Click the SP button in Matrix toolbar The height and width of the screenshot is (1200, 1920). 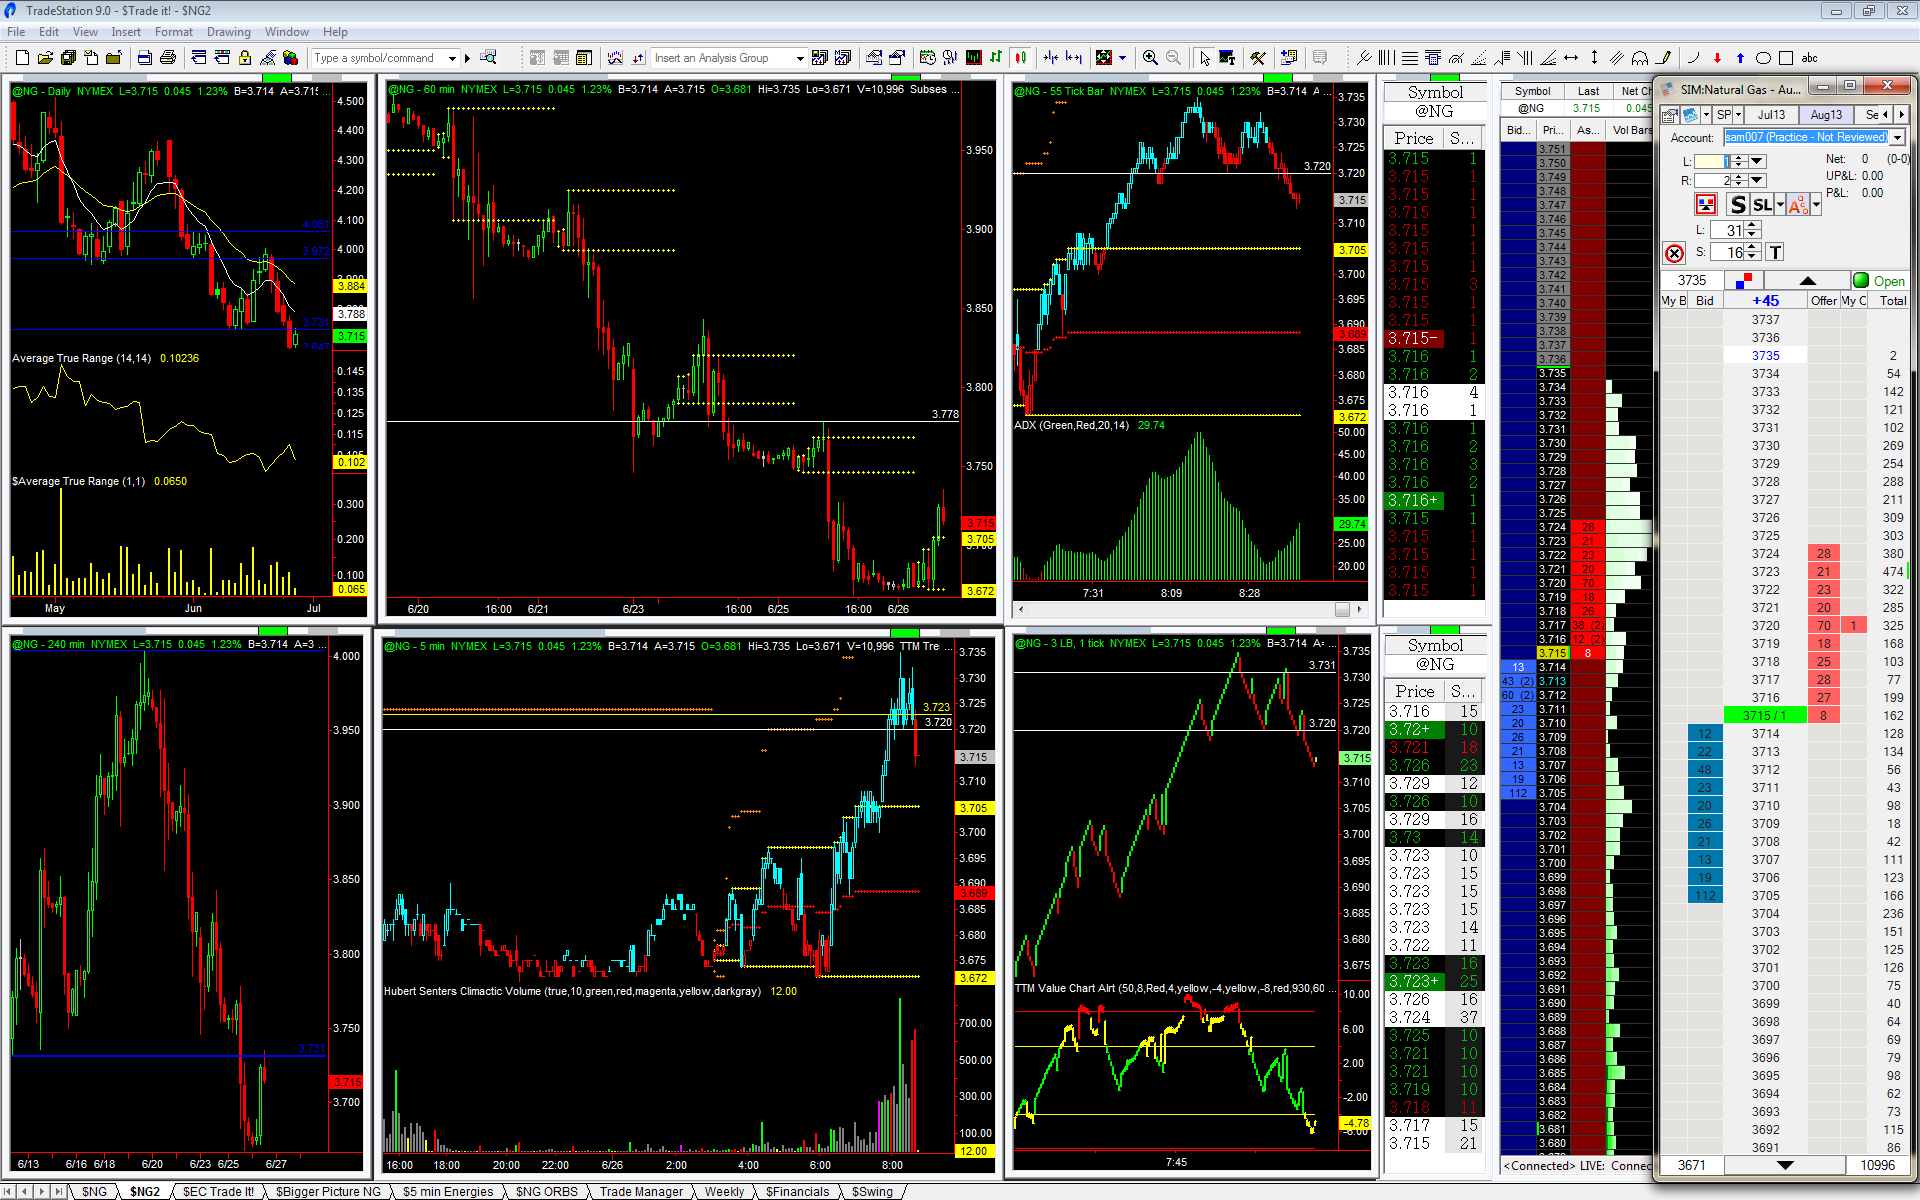[1724, 115]
